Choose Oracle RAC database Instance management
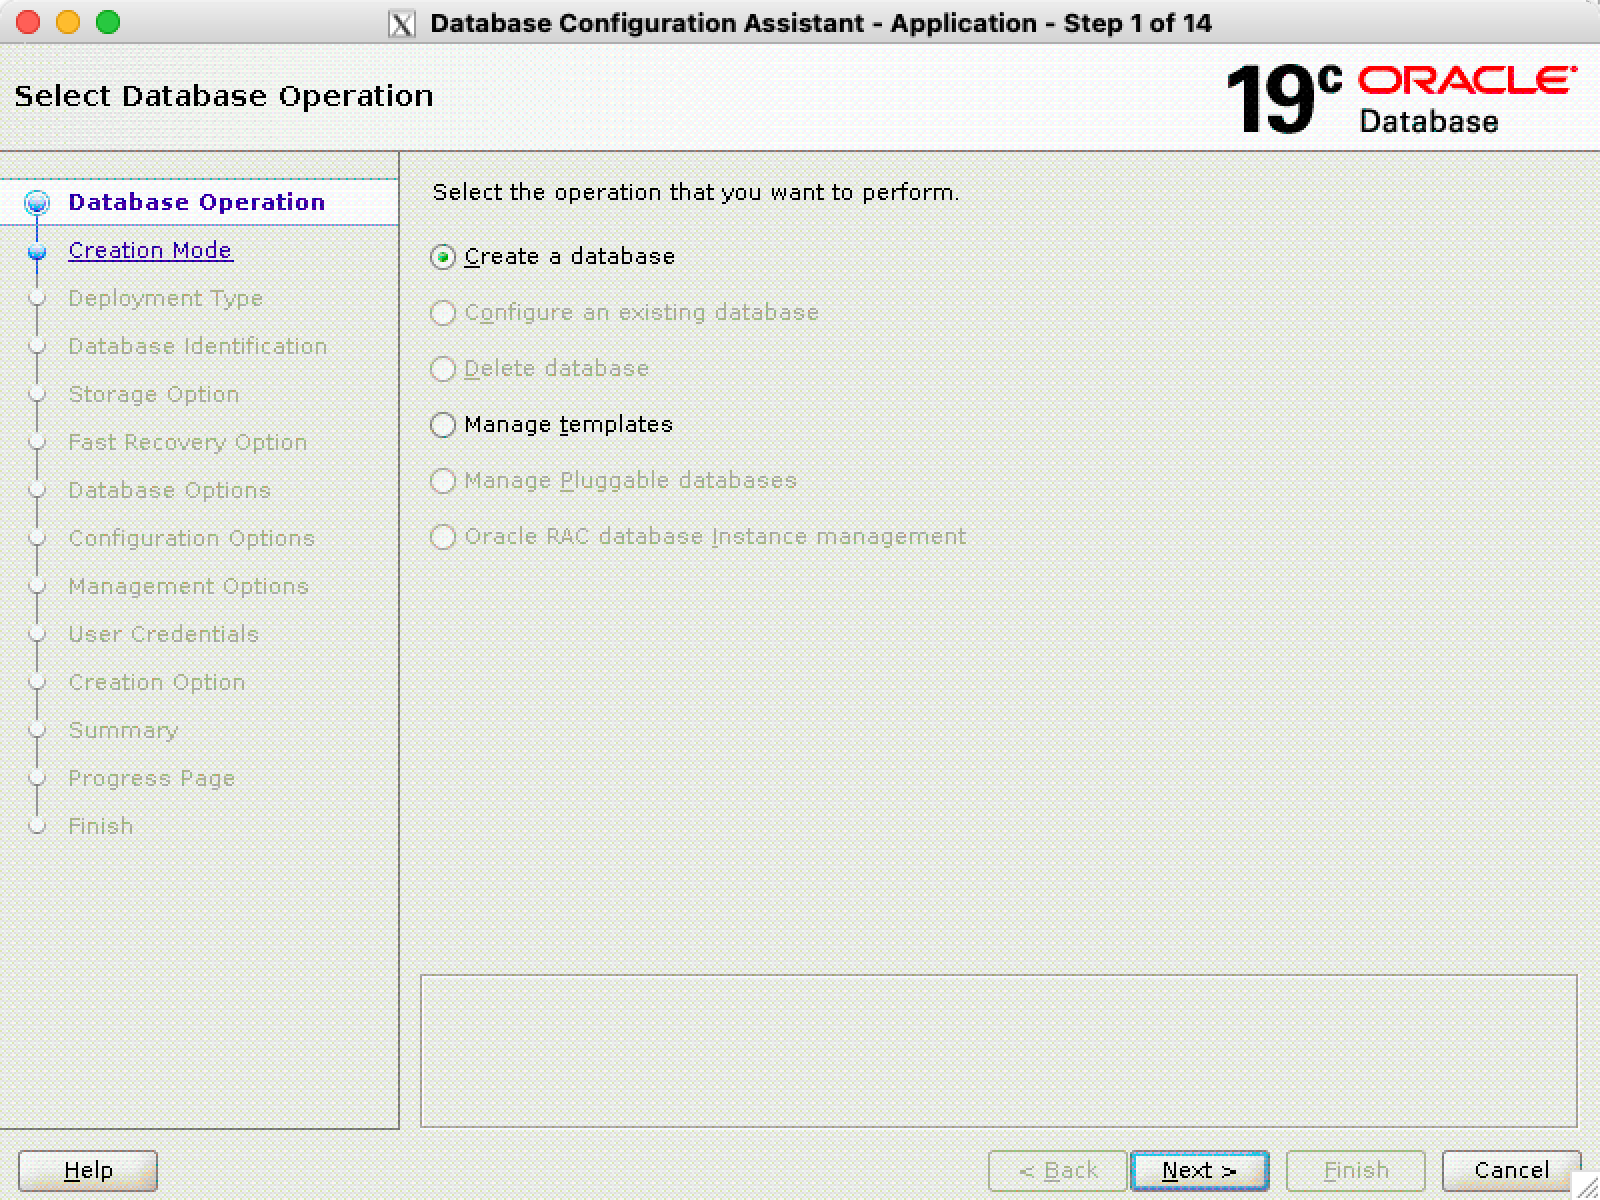Screen dimensions: 1600x1200 coord(443,537)
